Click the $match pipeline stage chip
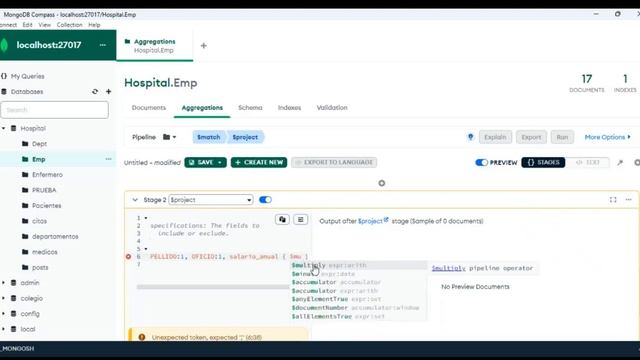Screen dimensions: 640x360 click(x=209, y=137)
